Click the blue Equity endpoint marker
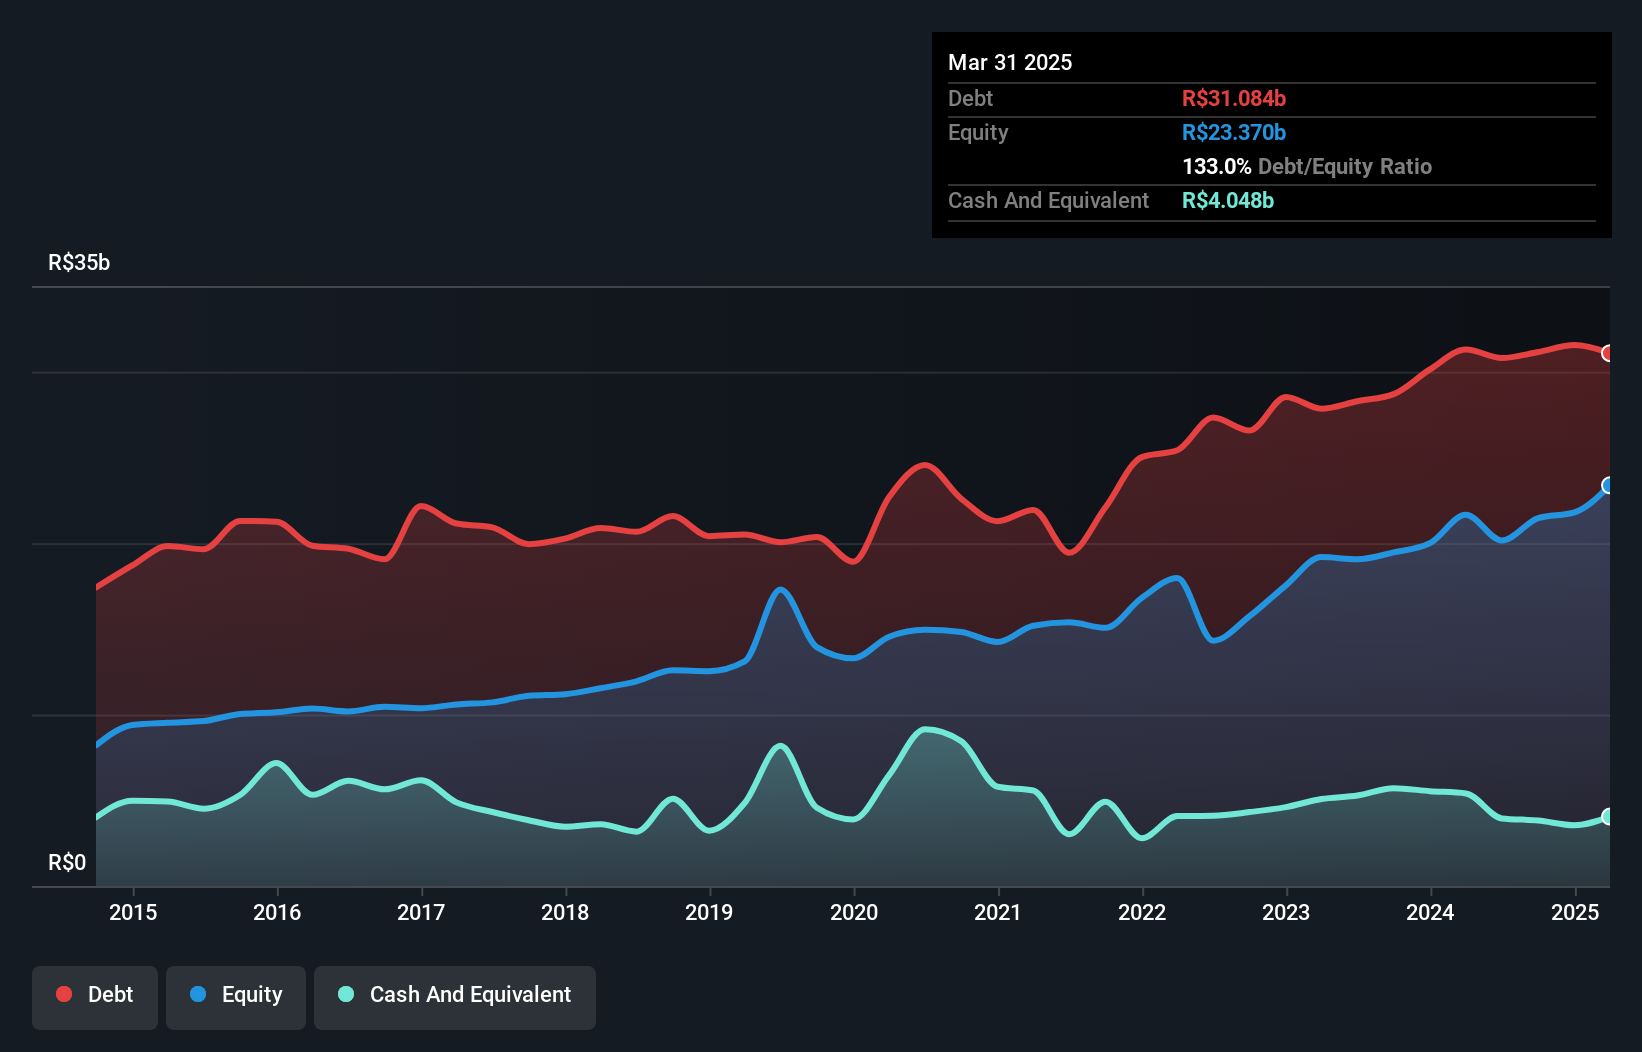This screenshot has width=1642, height=1052. [1607, 486]
